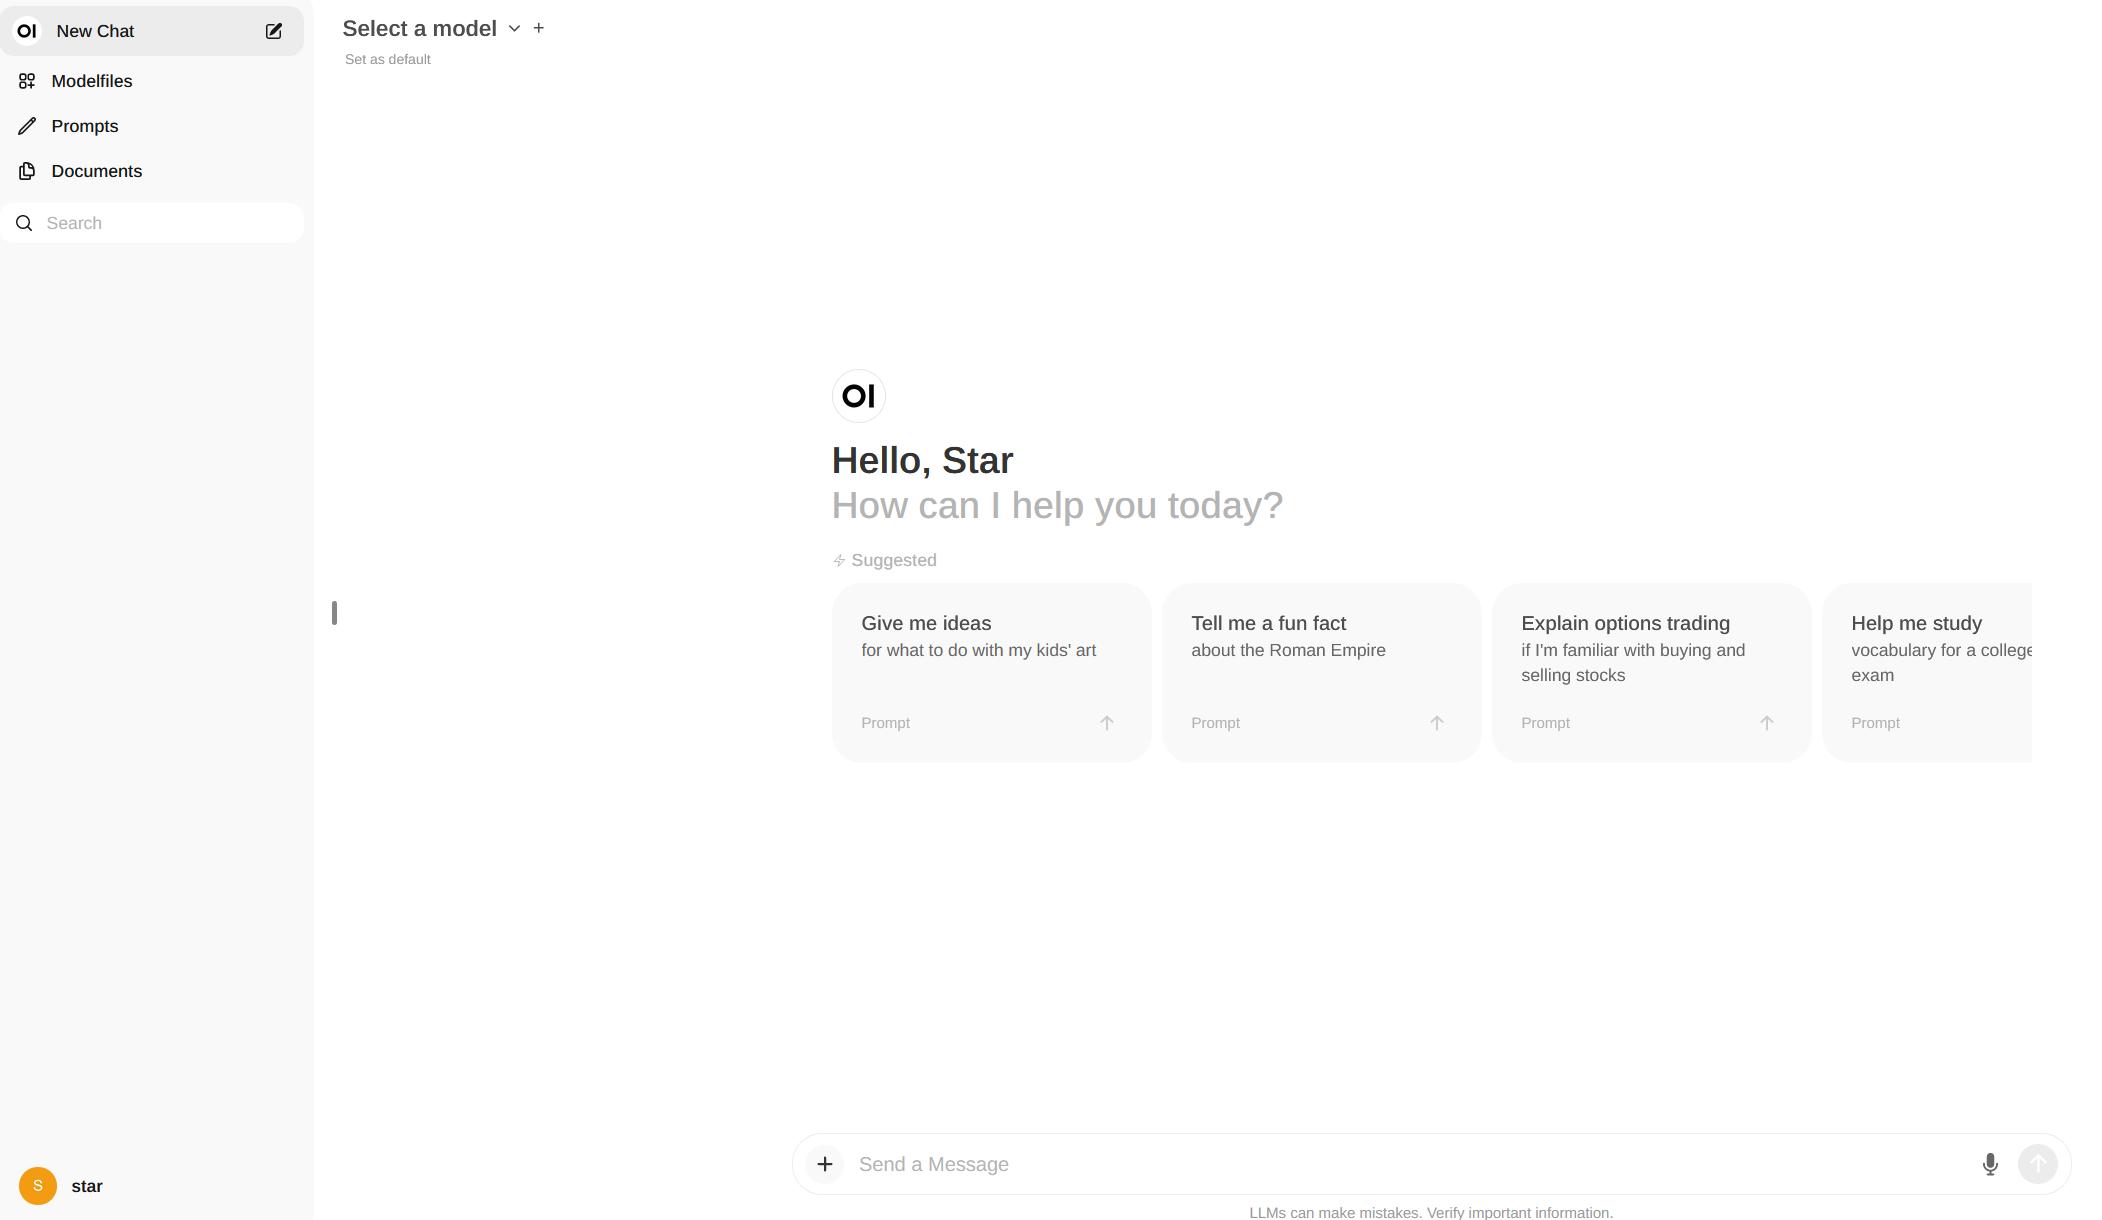Open the Select a model dropdown

(420, 29)
